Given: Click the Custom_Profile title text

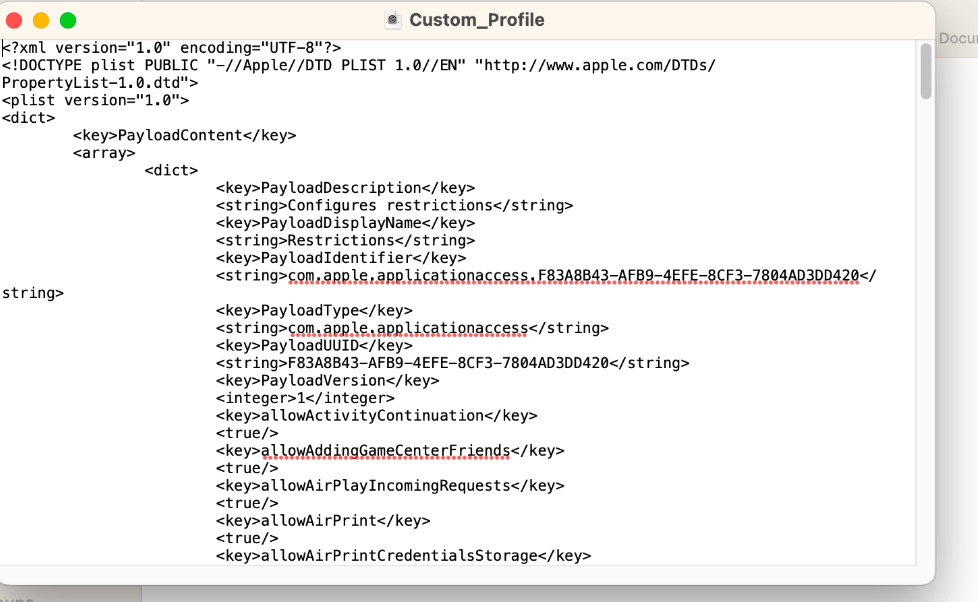Looking at the screenshot, I should point(477,20).
